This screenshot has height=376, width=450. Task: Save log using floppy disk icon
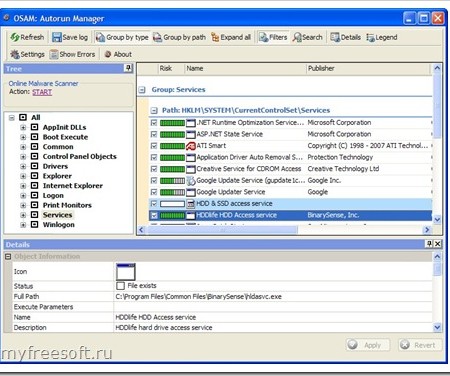[x=57, y=37]
